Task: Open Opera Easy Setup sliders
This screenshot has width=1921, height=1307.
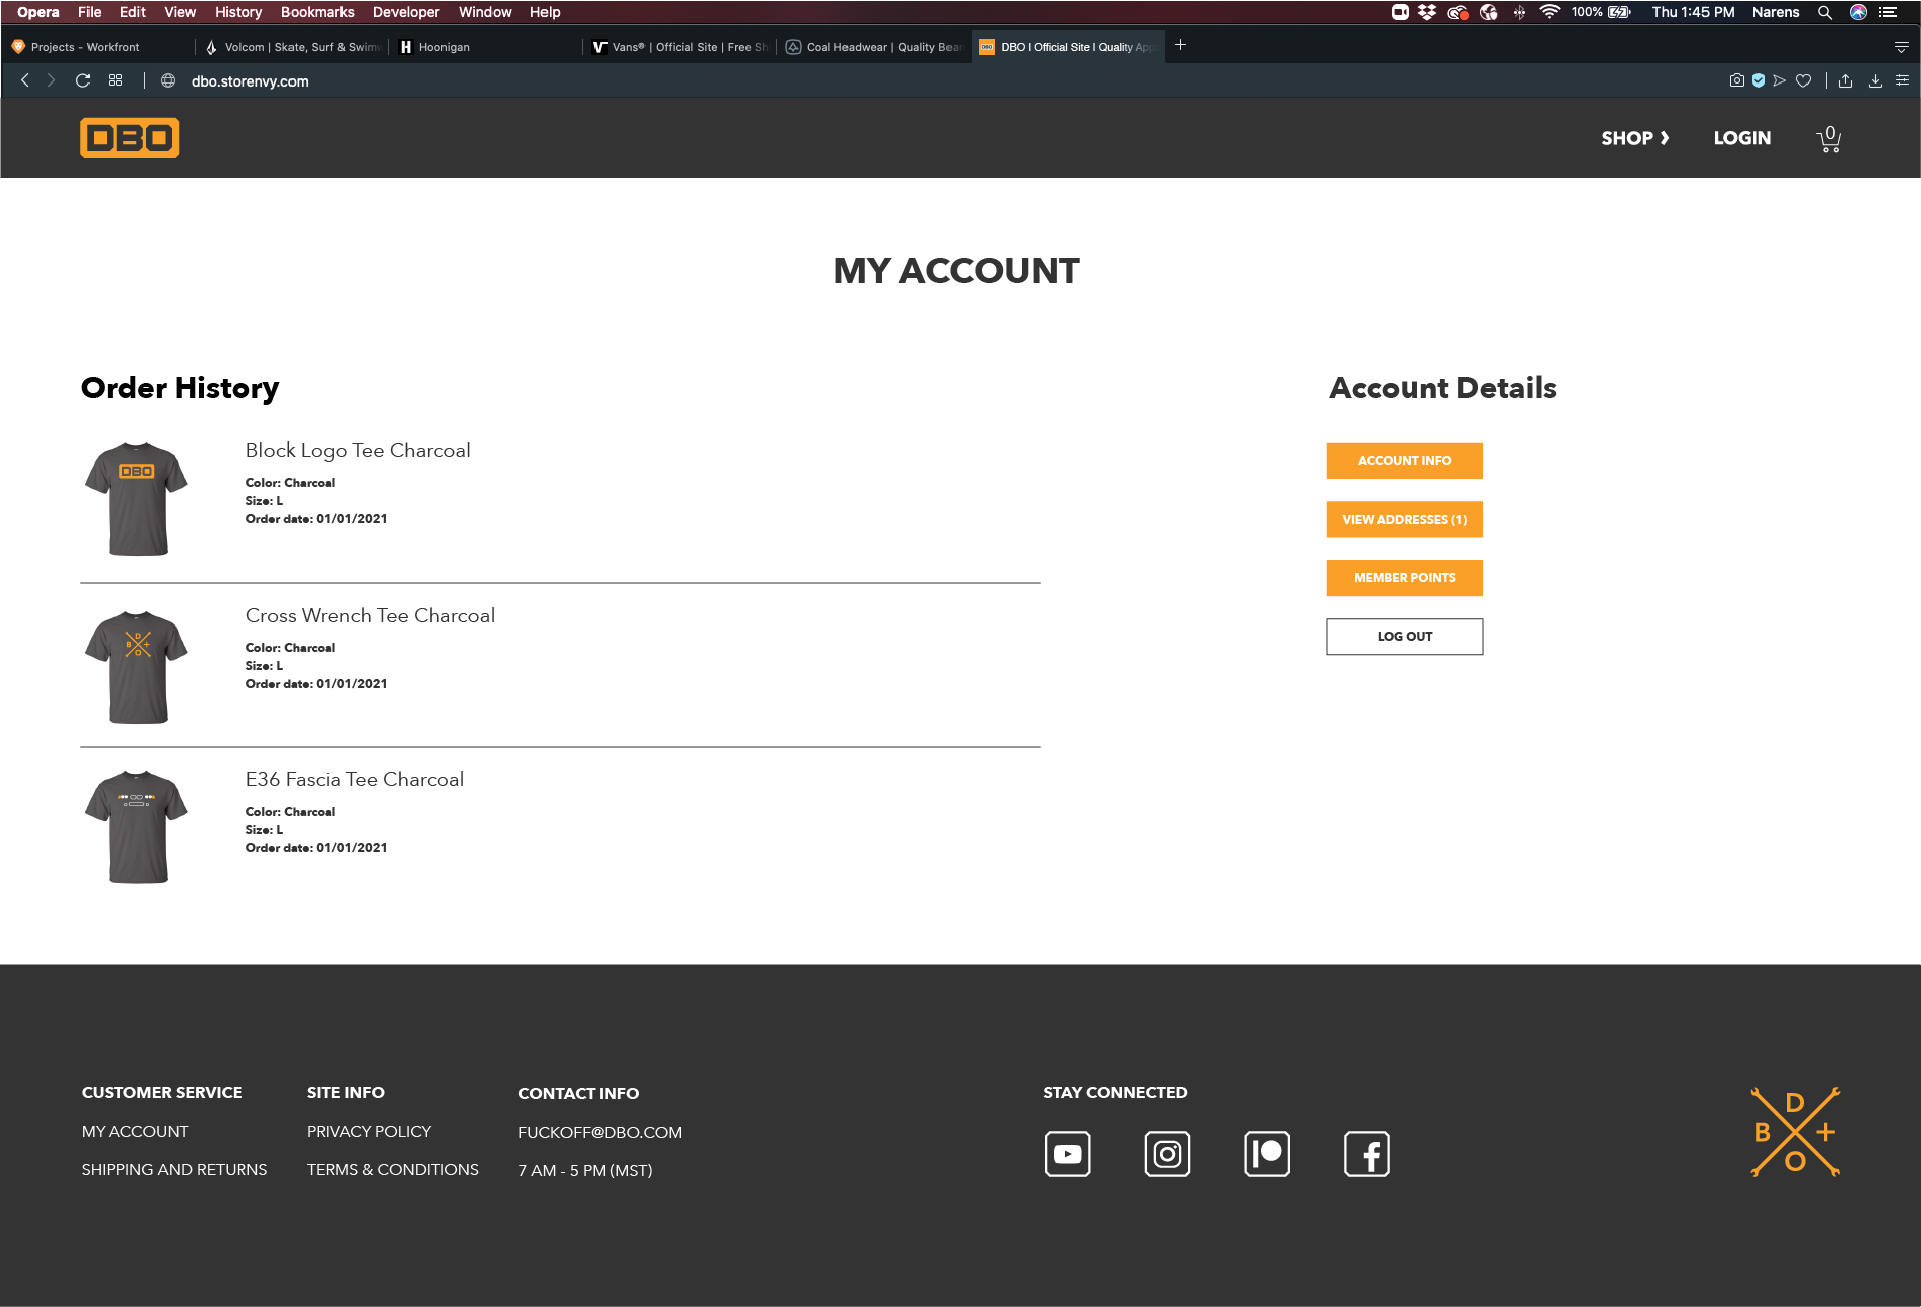Action: (1902, 81)
